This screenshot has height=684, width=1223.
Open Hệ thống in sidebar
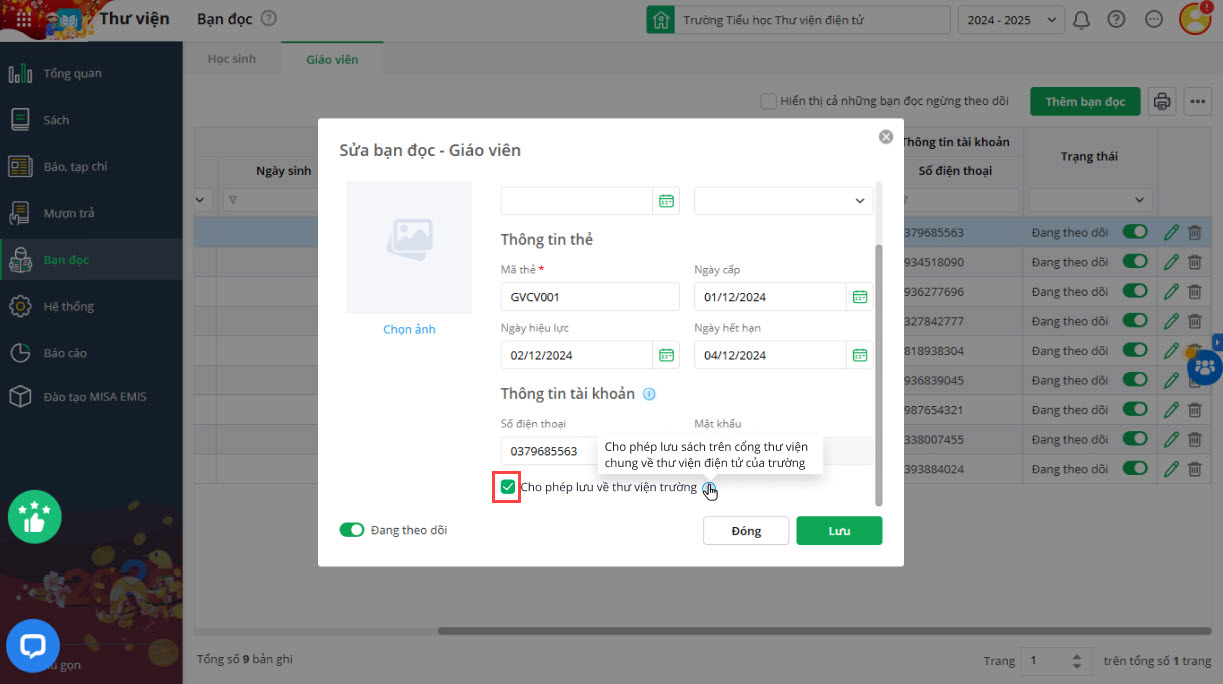click(x=91, y=306)
